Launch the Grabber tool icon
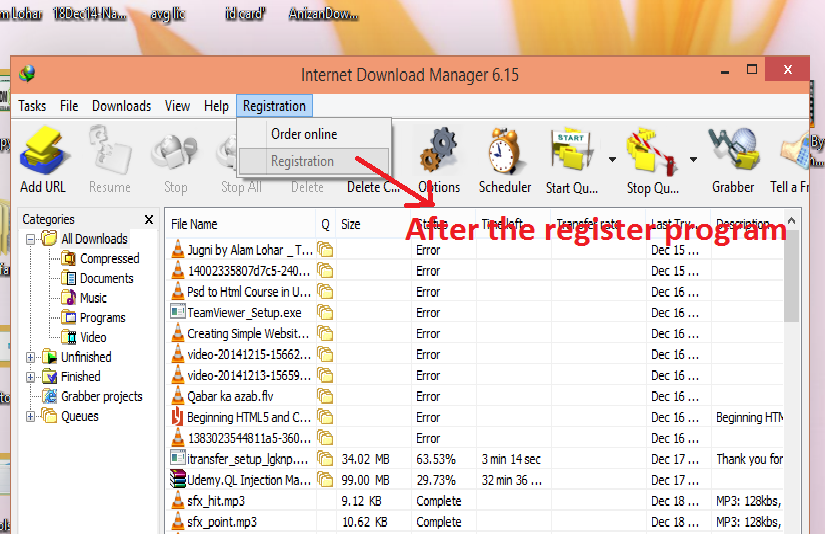The height and width of the screenshot is (534, 825). [x=733, y=150]
